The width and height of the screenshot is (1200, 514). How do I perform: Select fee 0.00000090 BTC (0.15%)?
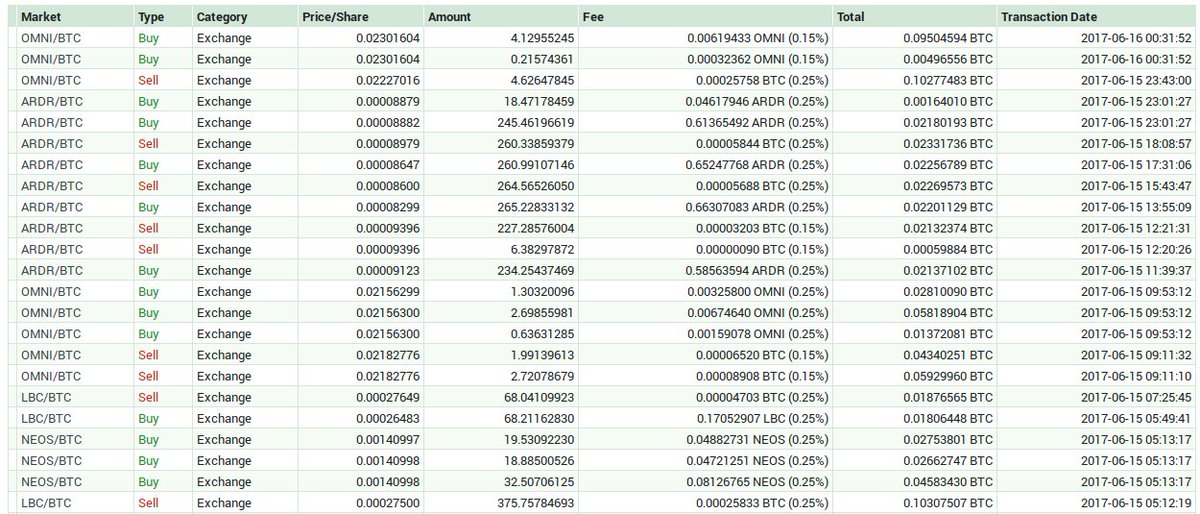pyautogui.click(x=760, y=249)
